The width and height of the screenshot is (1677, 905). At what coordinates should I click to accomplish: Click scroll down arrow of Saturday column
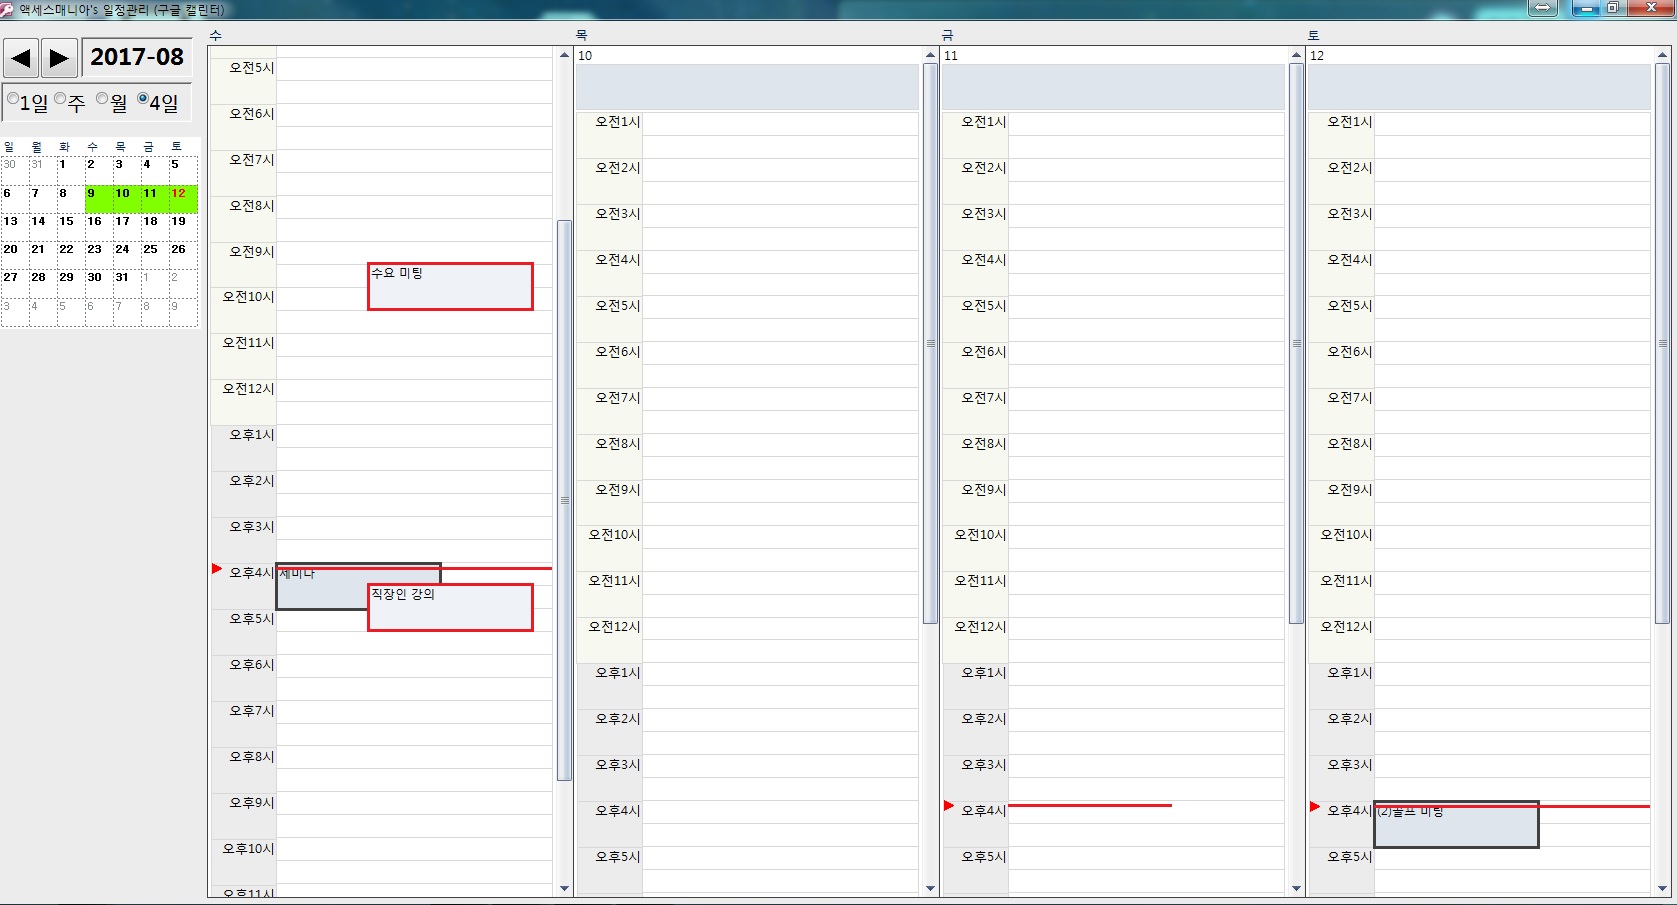point(1662,888)
